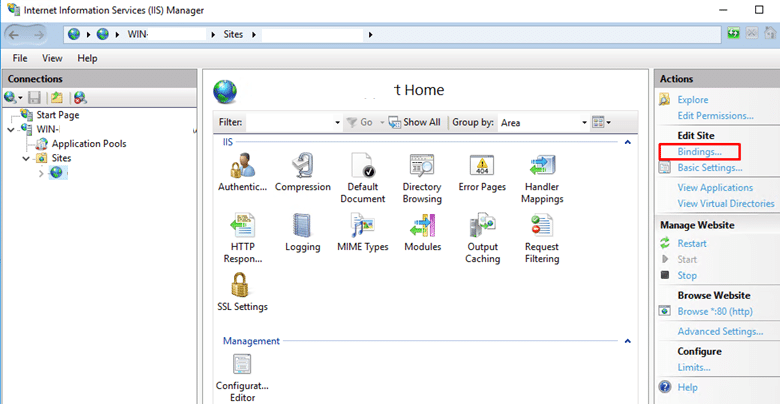This screenshot has width=780, height=404.
Task: Click the Stop loading icon beside address bar
Action: point(752,33)
